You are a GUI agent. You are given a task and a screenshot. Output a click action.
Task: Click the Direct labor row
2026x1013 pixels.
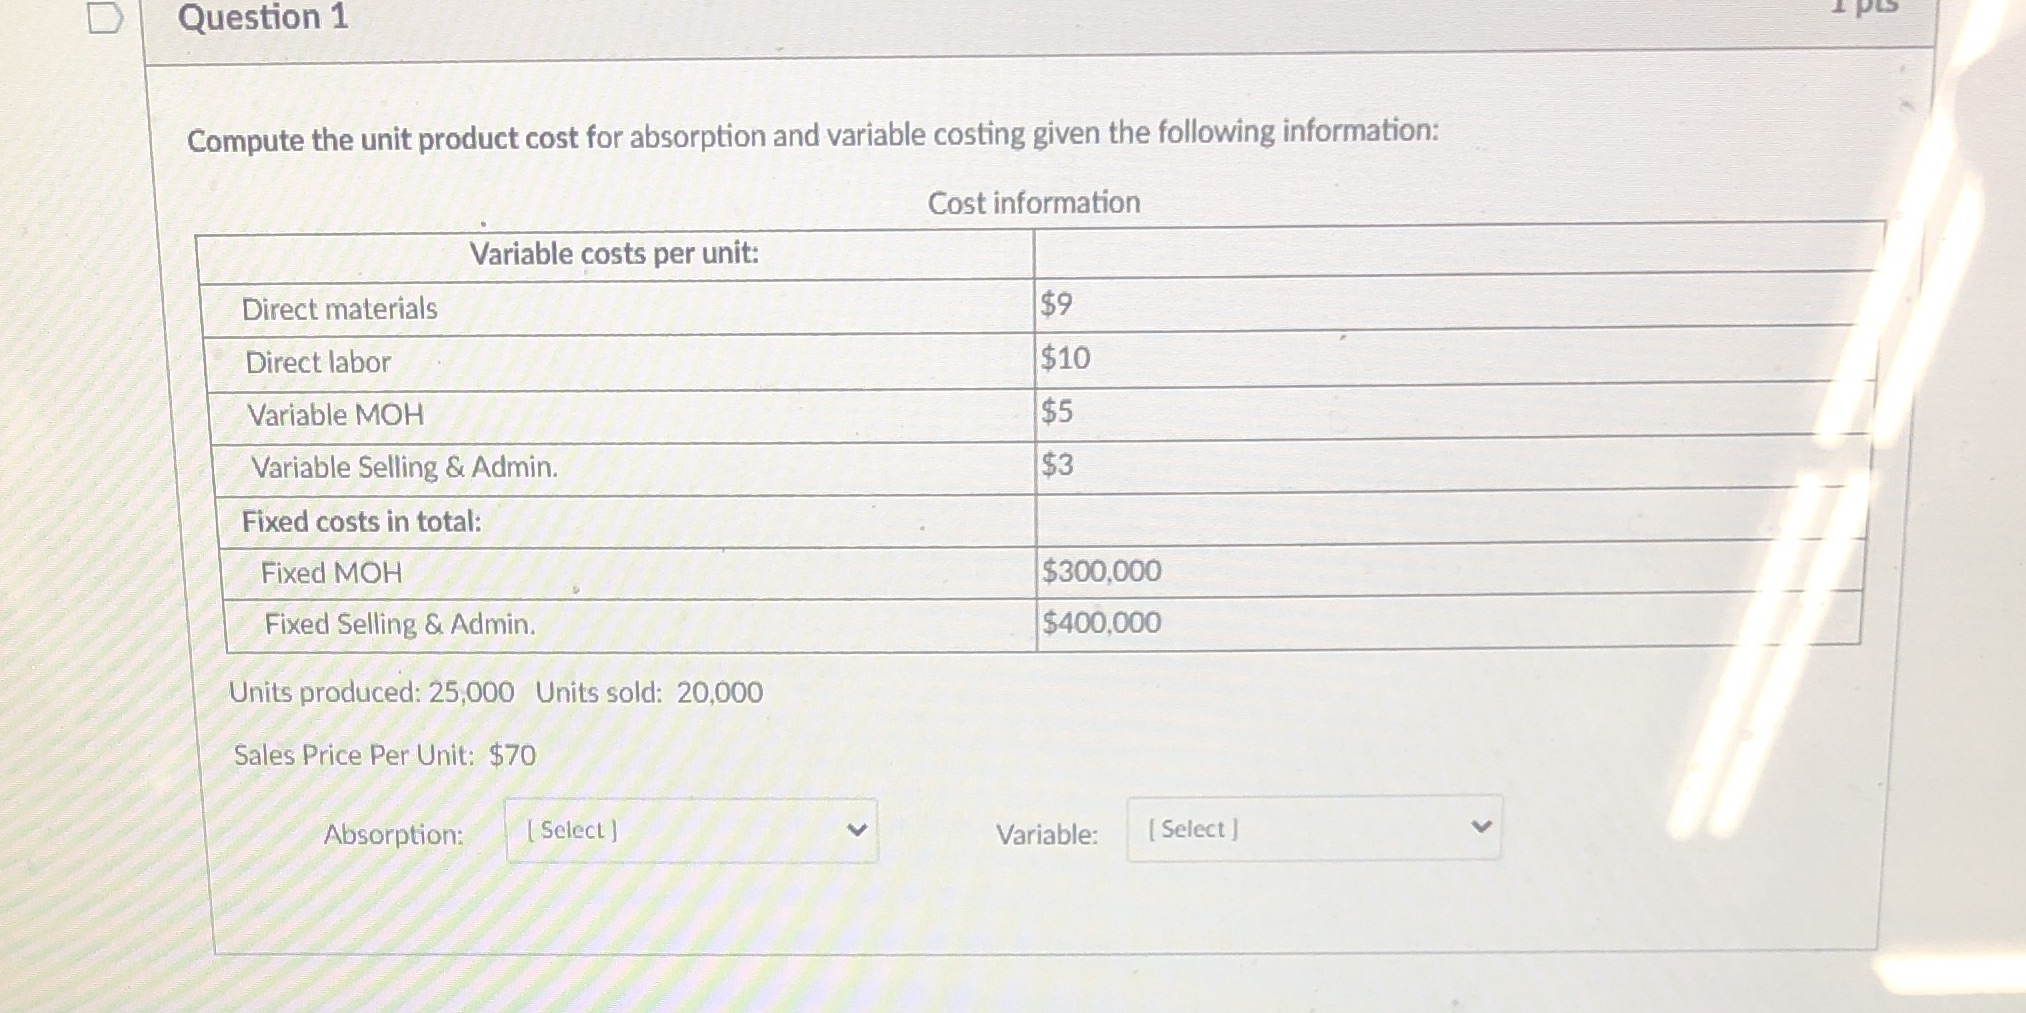(x=318, y=362)
